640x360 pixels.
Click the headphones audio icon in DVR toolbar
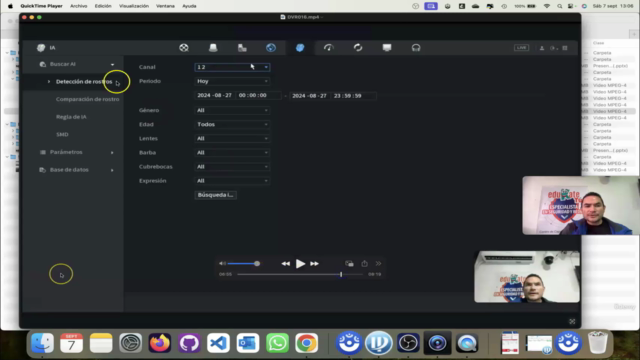[x=416, y=48]
